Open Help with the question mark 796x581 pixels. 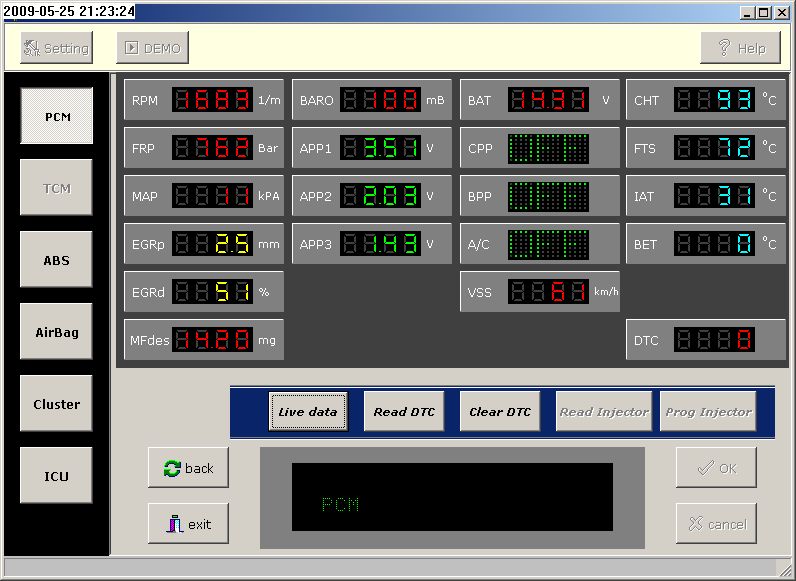tap(740, 48)
